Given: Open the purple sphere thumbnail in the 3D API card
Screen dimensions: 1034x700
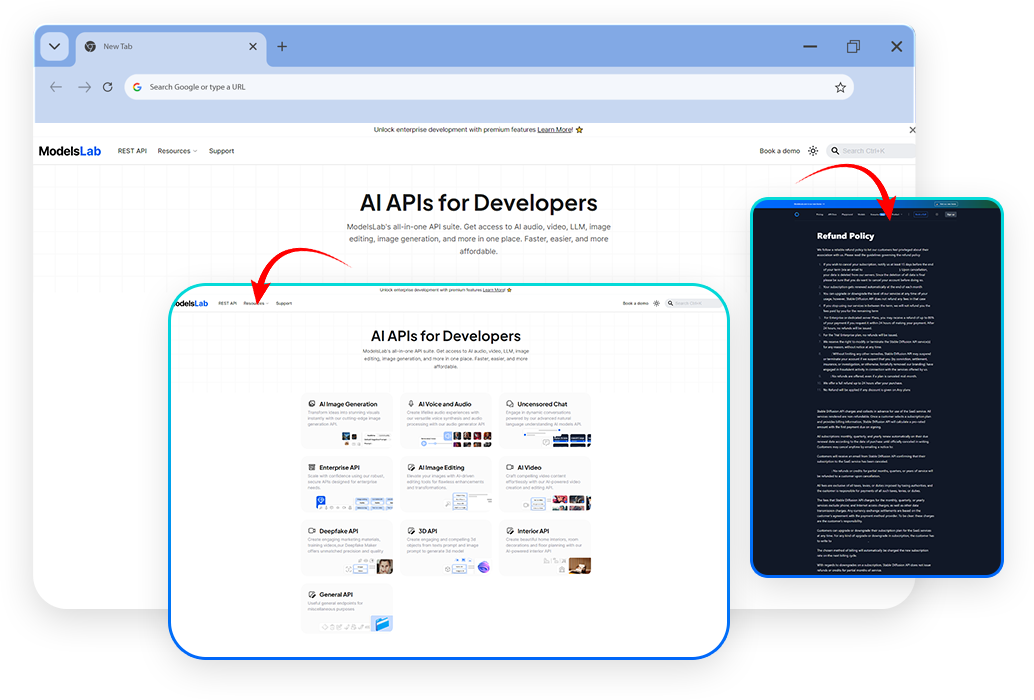Looking at the screenshot, I should point(484,567).
